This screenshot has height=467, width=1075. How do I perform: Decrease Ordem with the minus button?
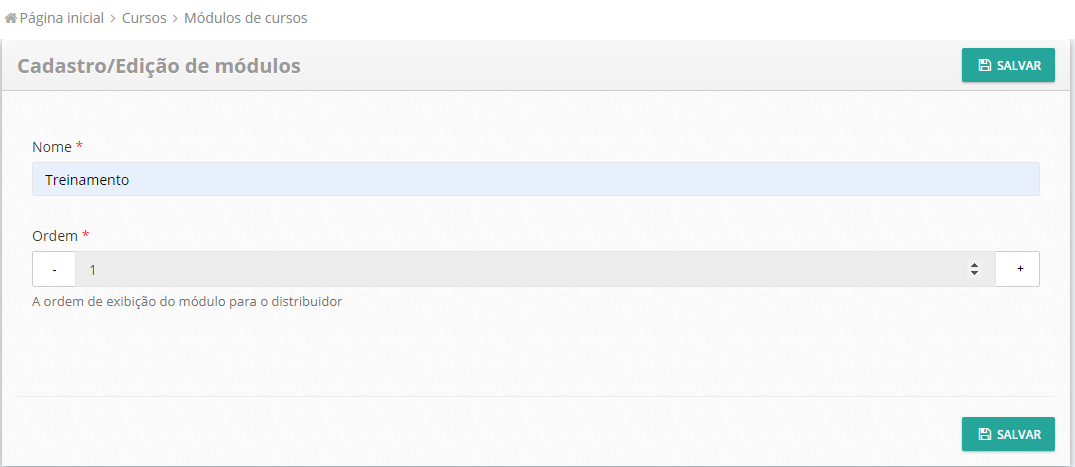click(54, 269)
